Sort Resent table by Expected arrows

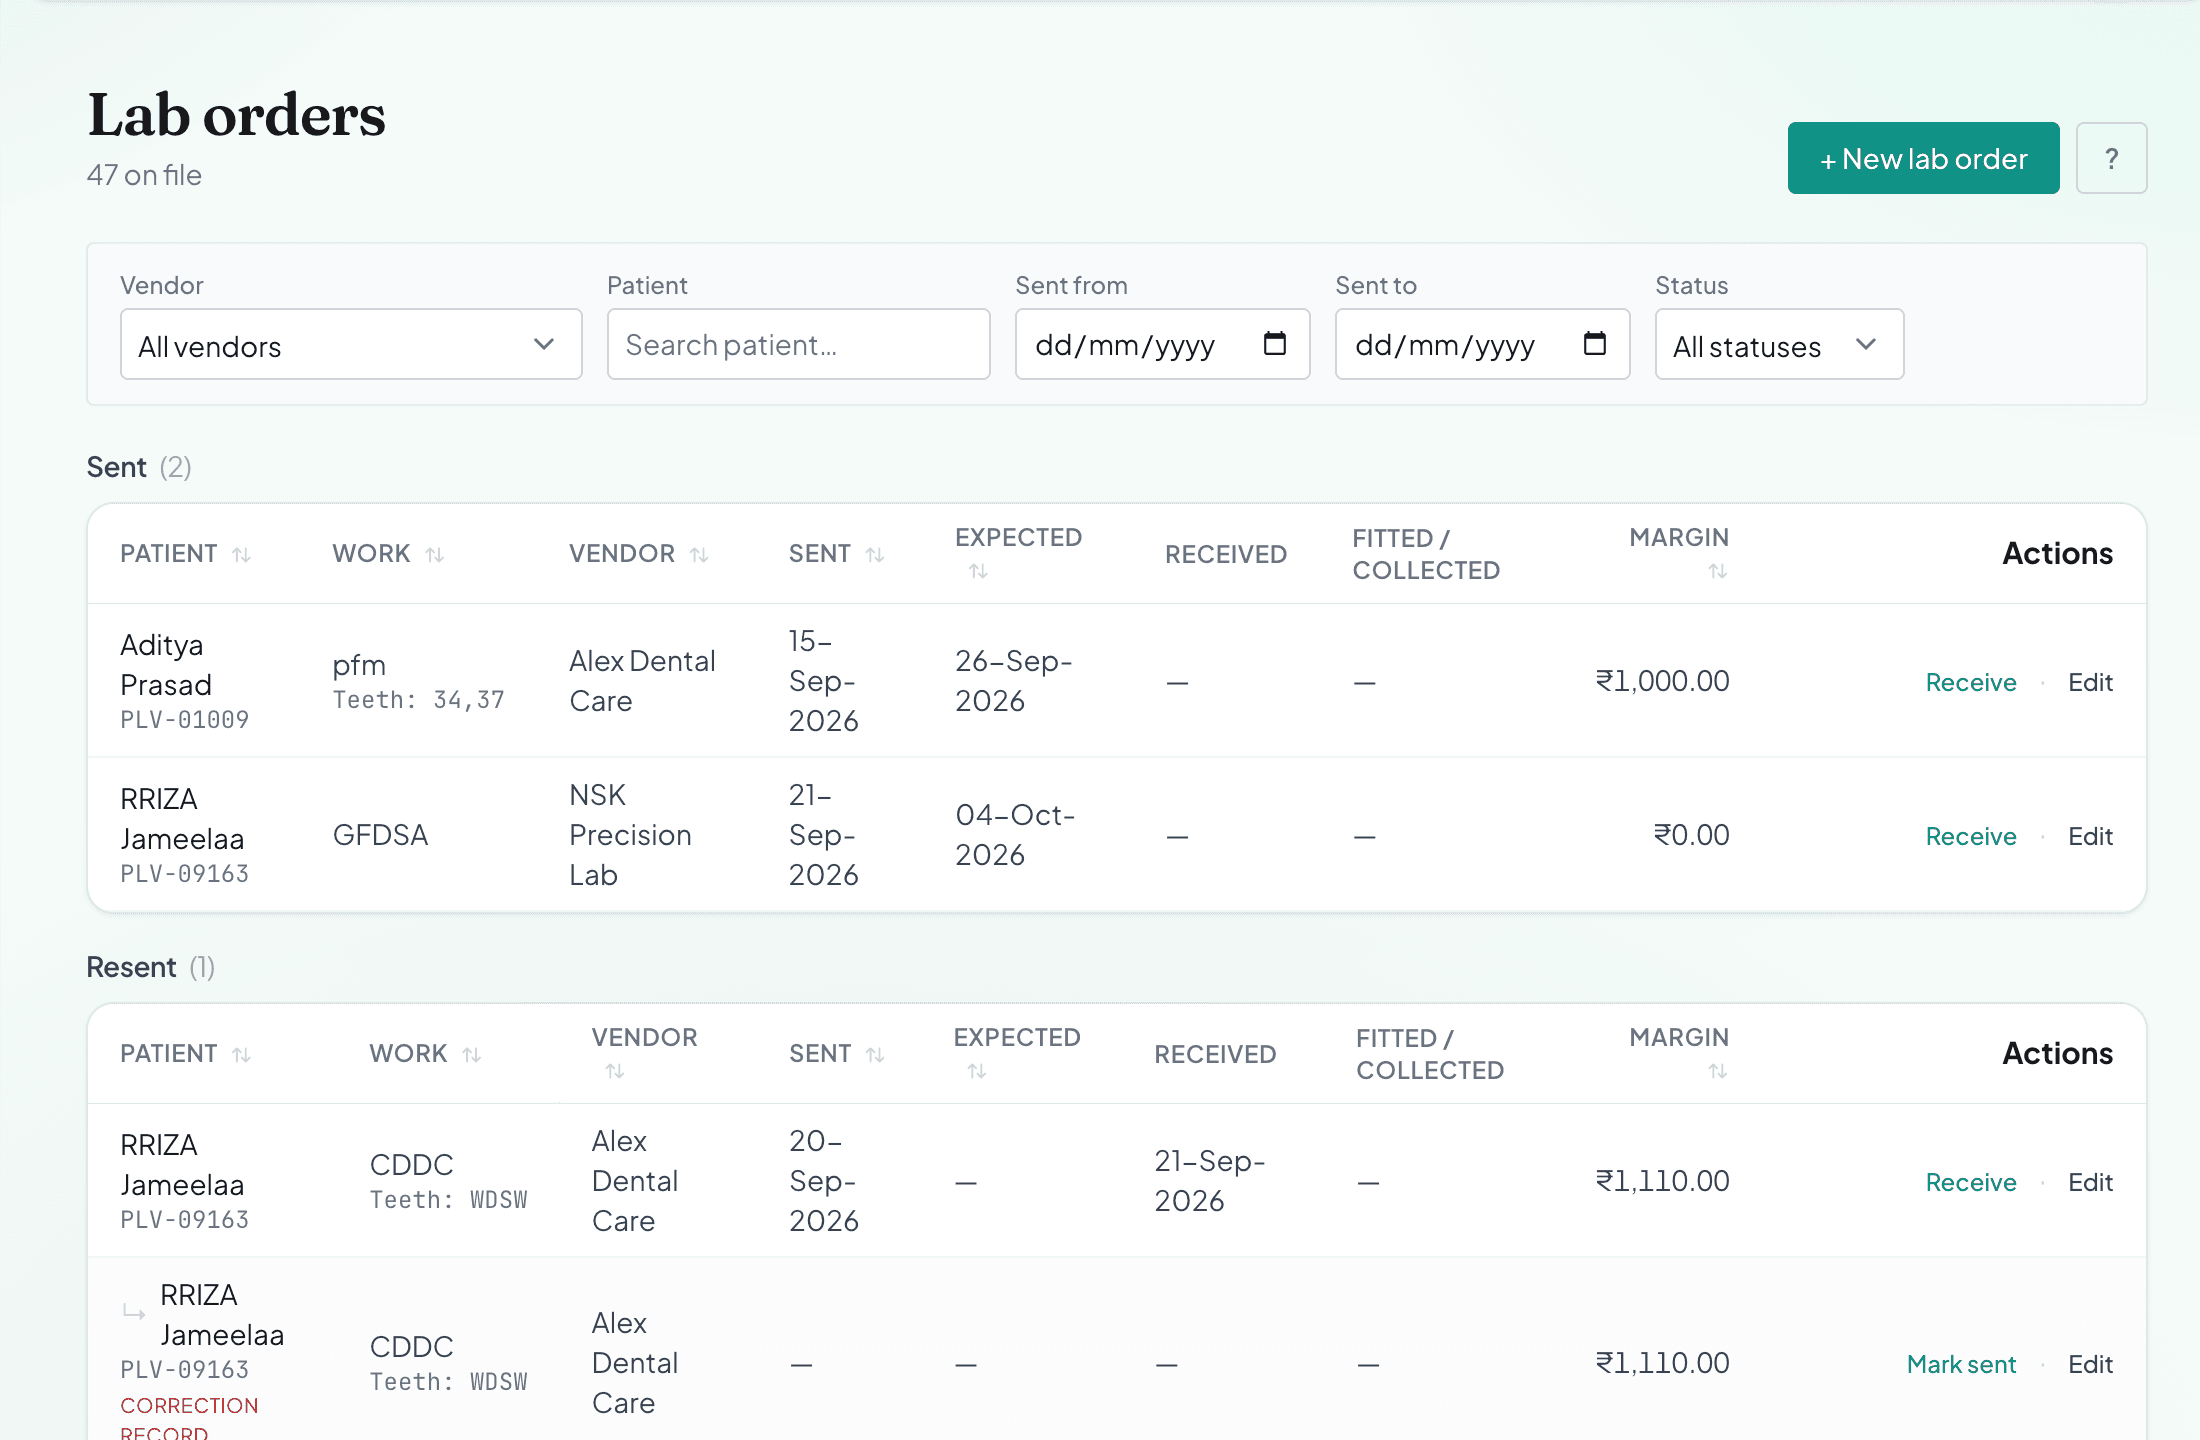(976, 1071)
